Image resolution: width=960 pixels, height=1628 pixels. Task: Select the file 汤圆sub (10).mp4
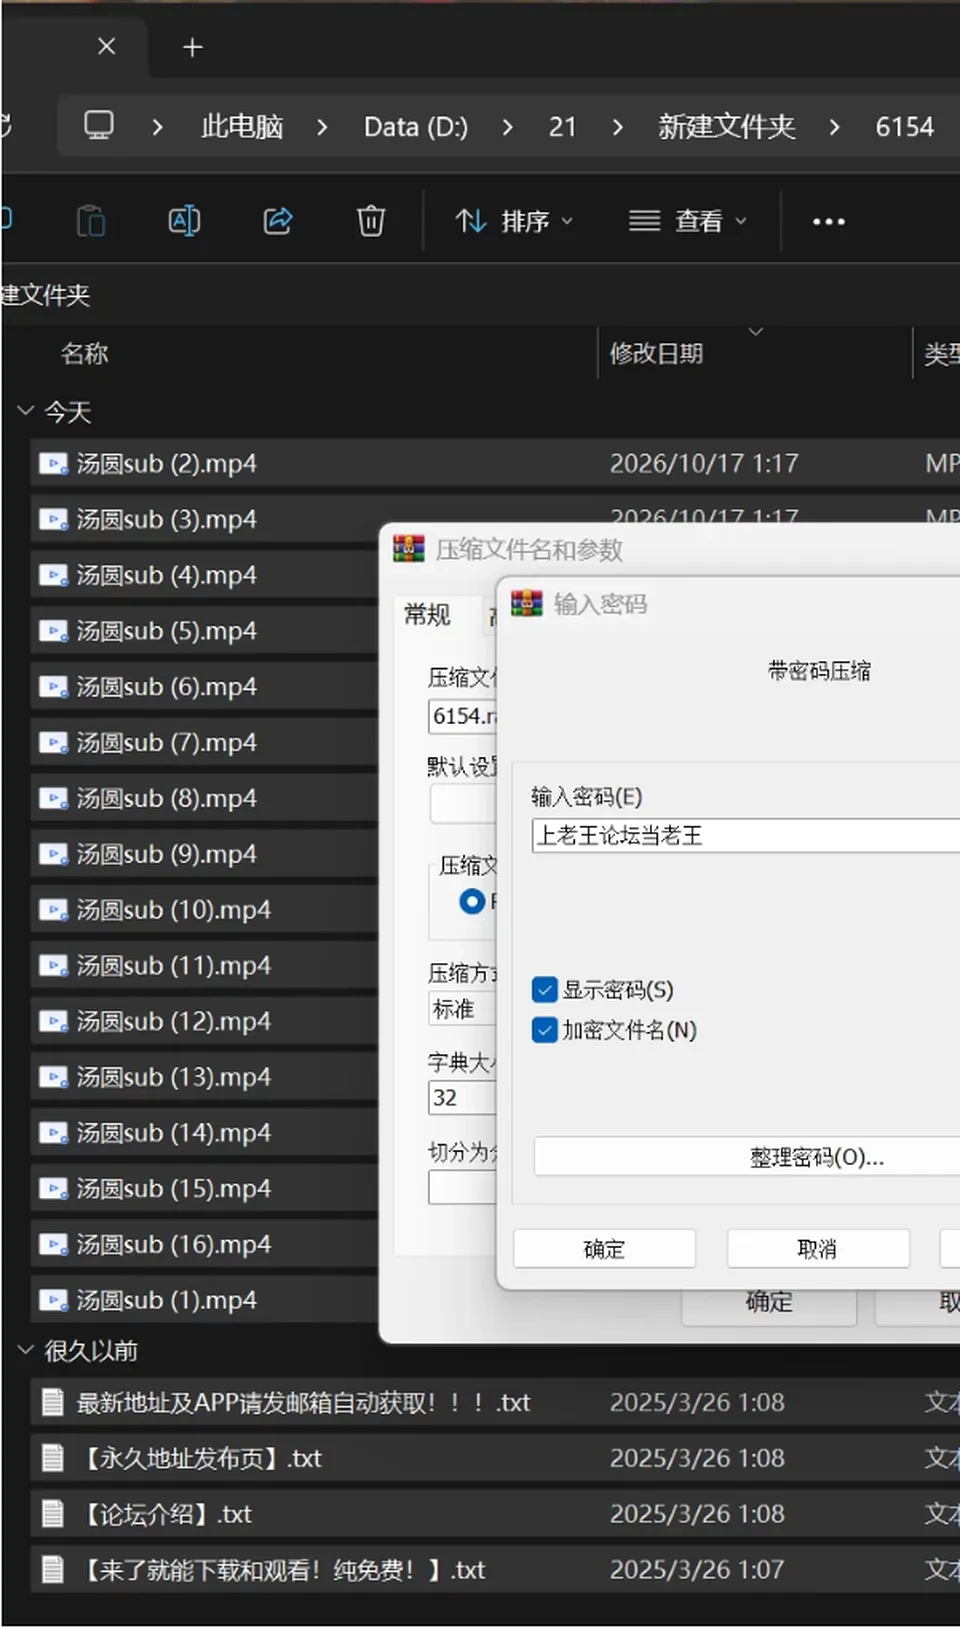pyautogui.click(x=204, y=910)
